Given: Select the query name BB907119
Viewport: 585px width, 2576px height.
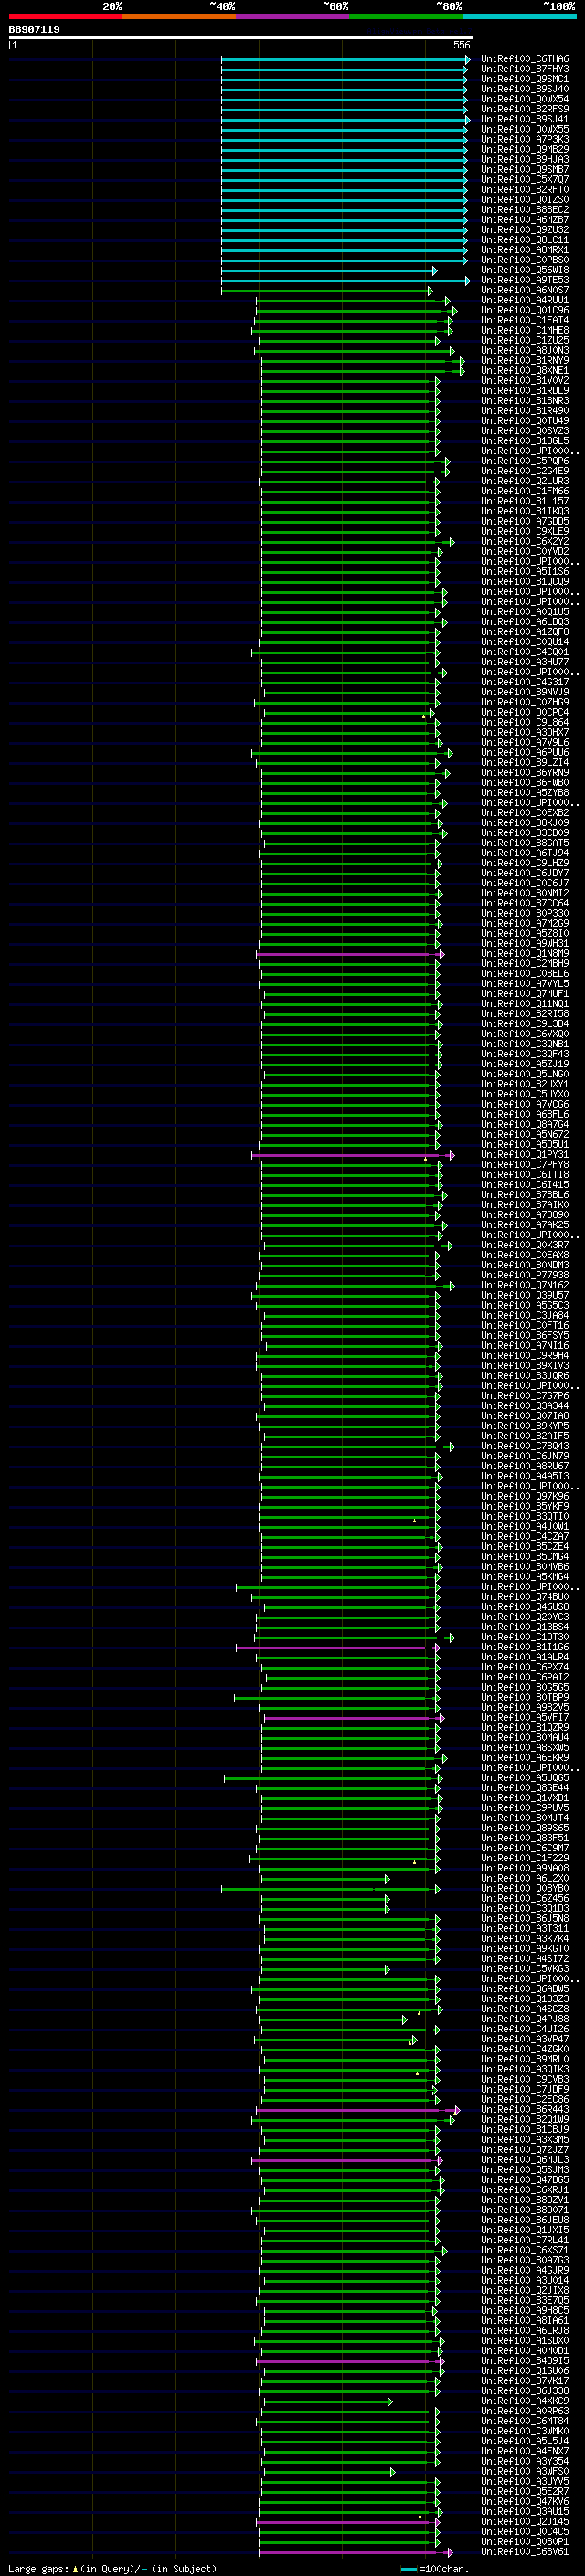Looking at the screenshot, I should pyautogui.click(x=34, y=30).
